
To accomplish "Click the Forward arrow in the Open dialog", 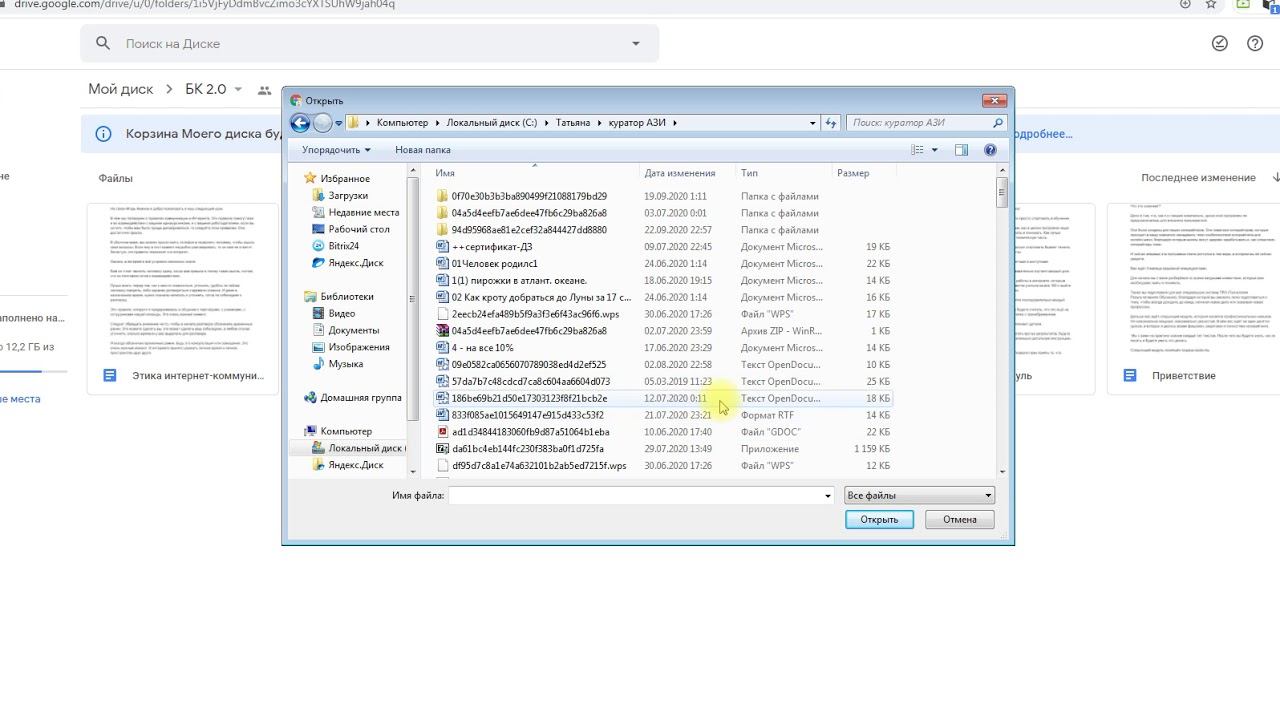I will (x=322, y=123).
